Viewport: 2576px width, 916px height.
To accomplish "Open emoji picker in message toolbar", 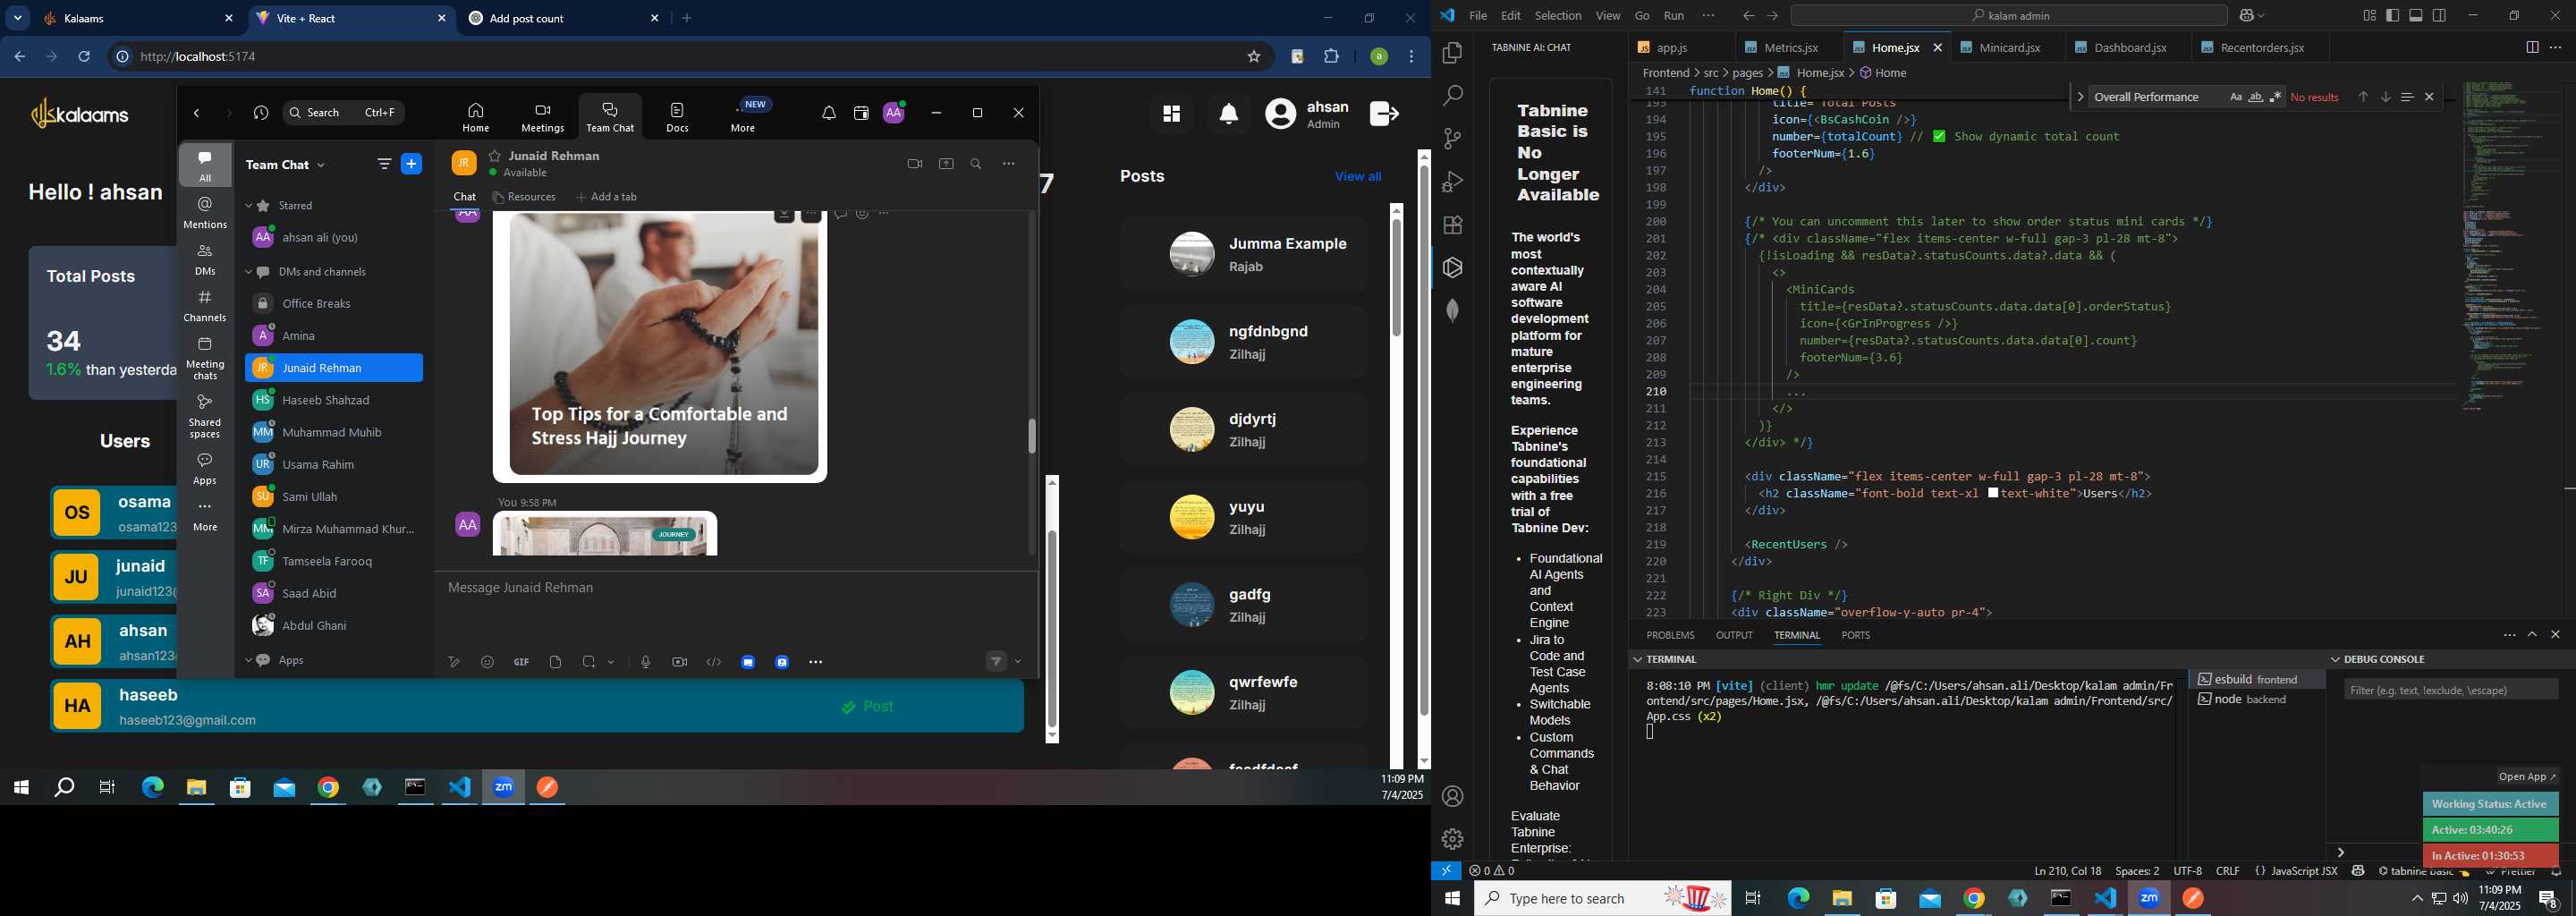I will pyautogui.click(x=488, y=662).
